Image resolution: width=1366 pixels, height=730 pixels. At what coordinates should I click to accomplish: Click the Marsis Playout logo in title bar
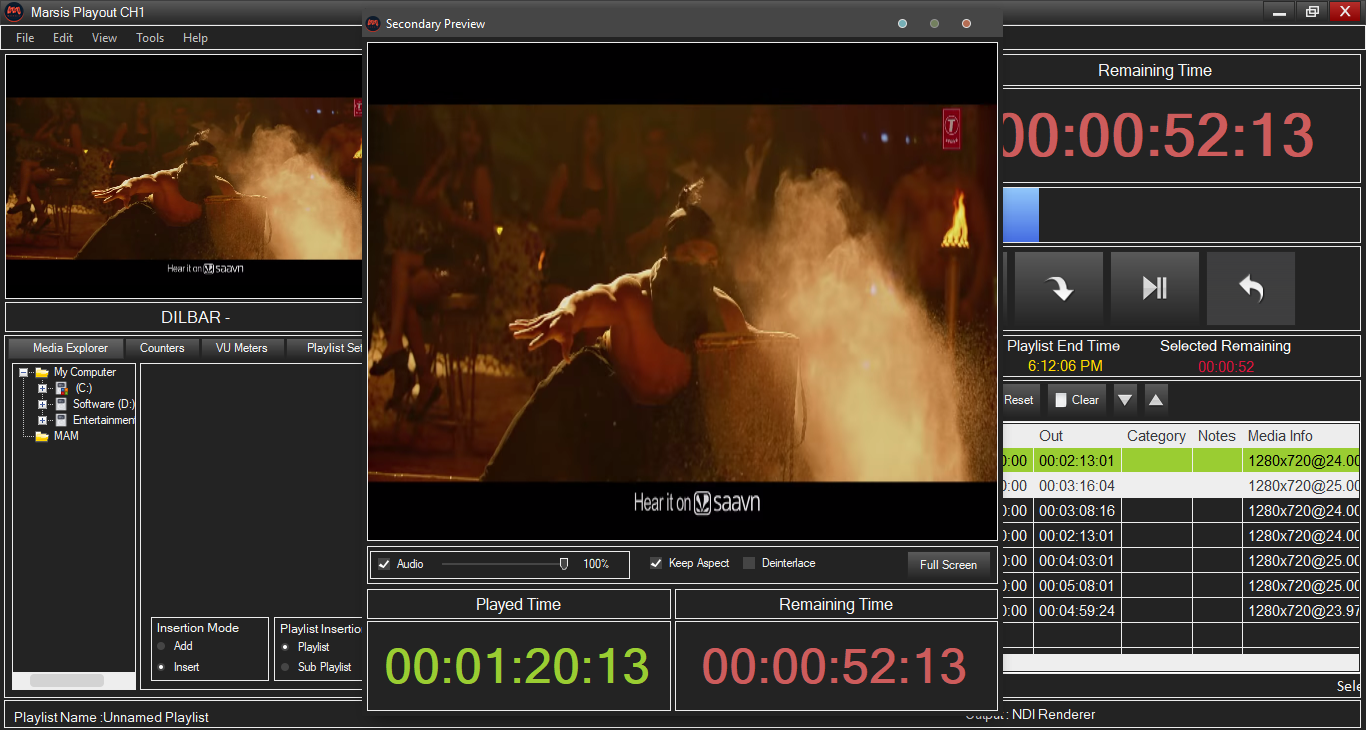point(14,12)
